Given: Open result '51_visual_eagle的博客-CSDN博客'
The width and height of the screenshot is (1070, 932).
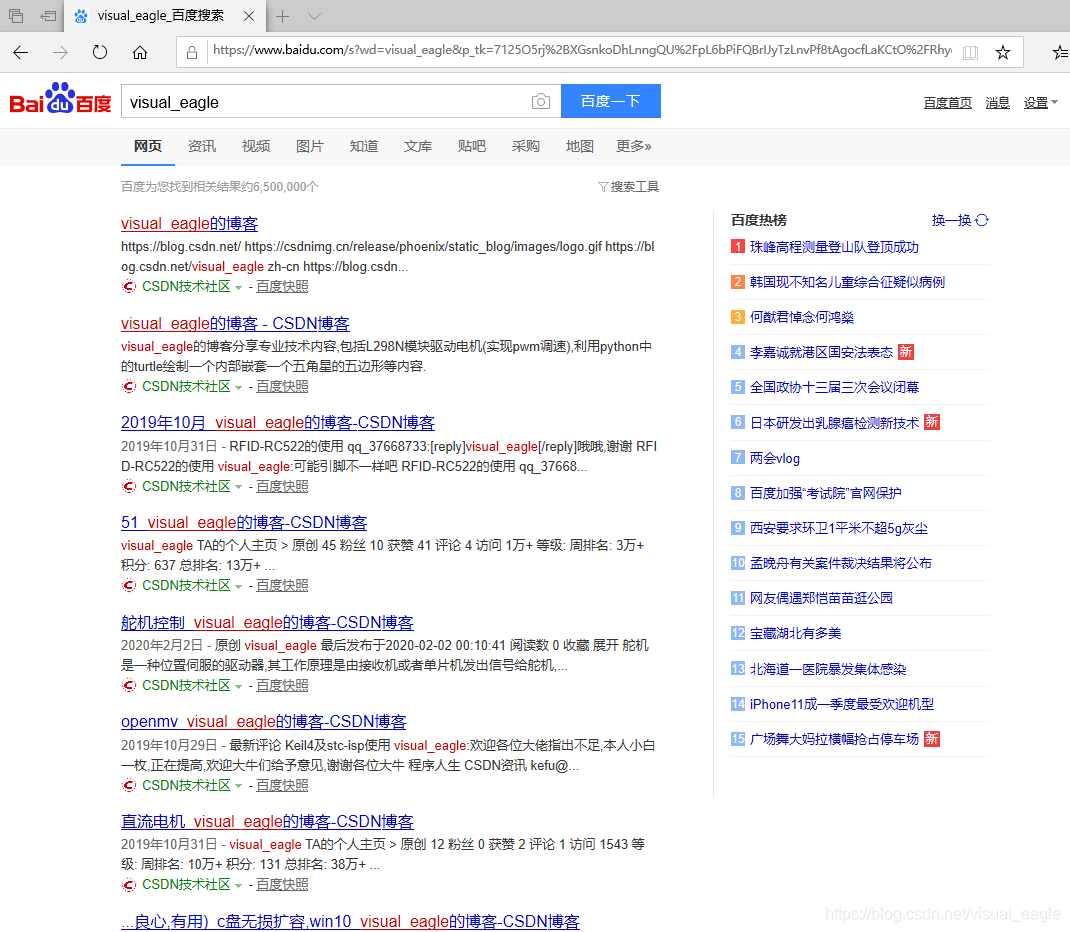Looking at the screenshot, I should (244, 523).
